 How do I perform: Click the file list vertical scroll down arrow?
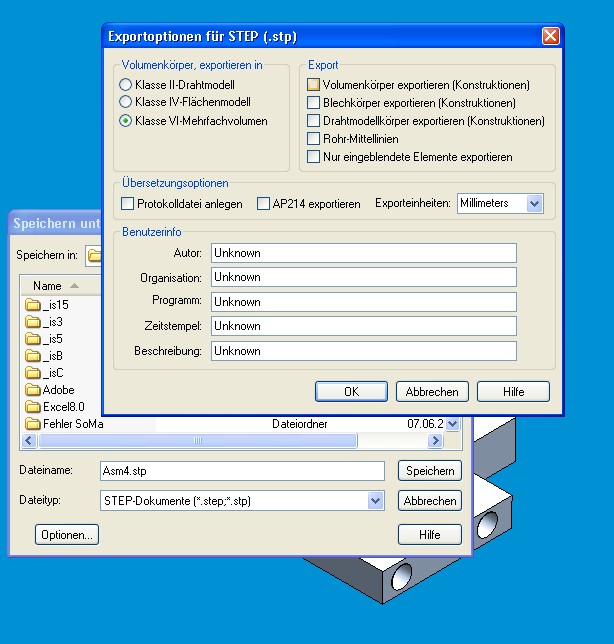453,423
